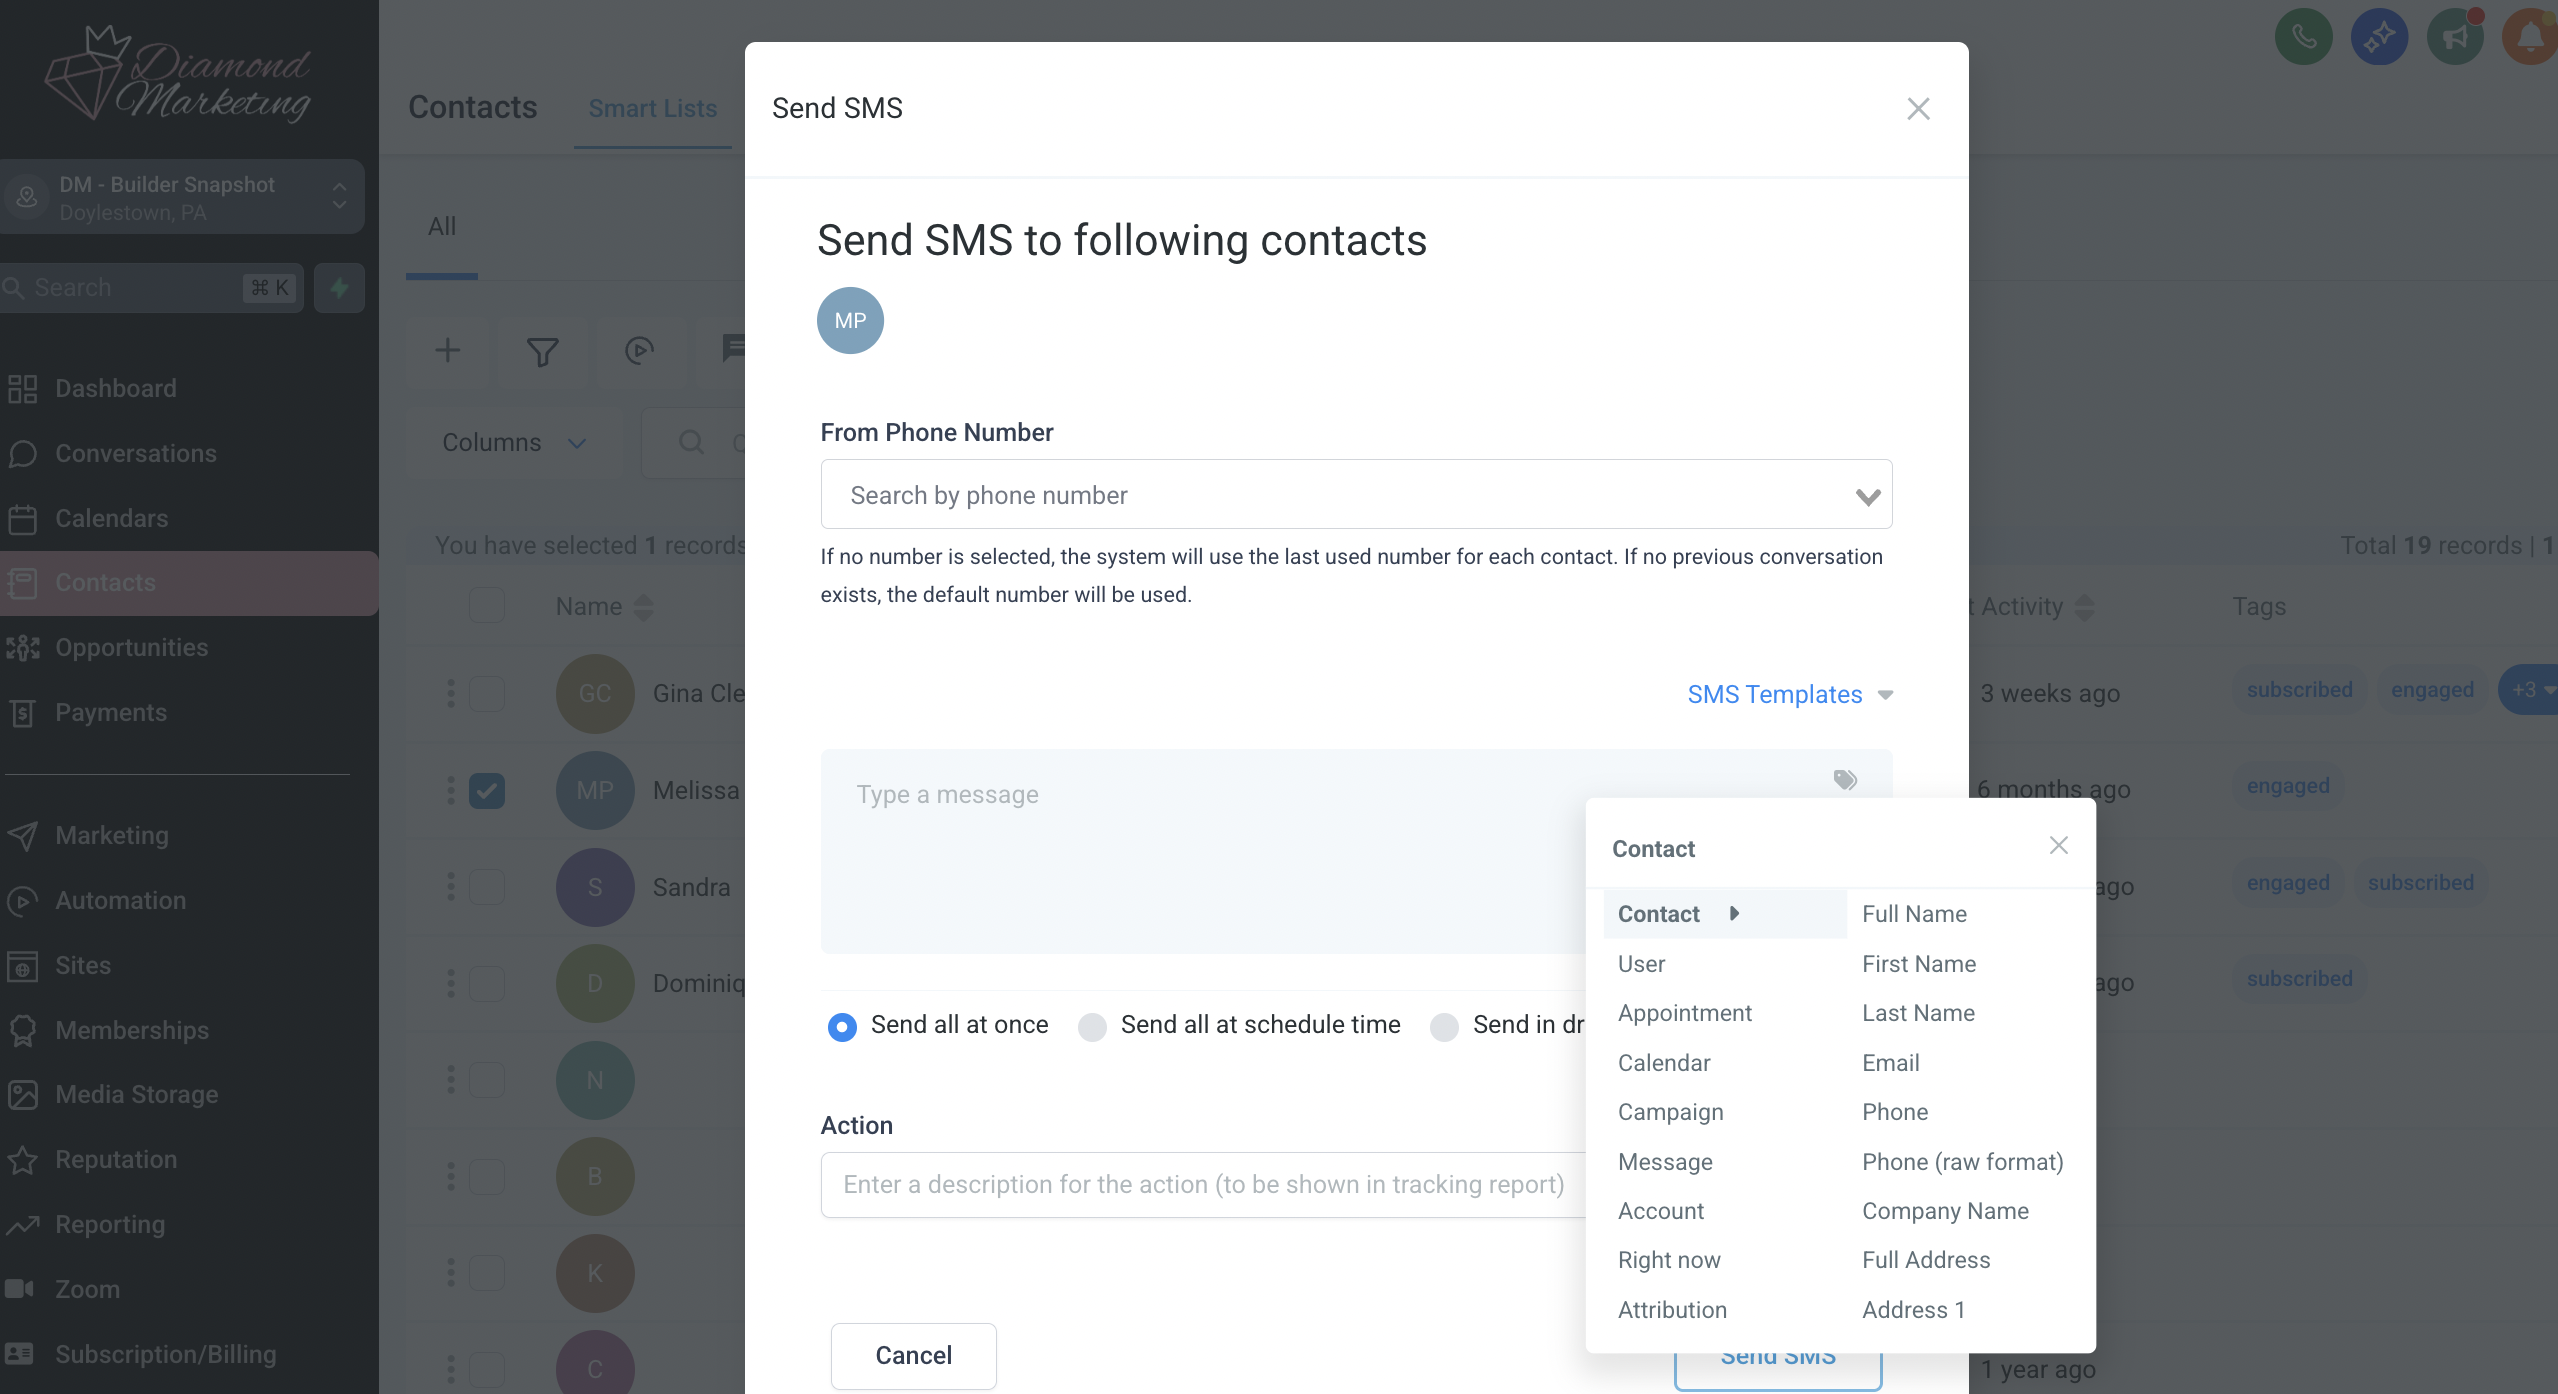Image resolution: width=2558 pixels, height=1394 pixels.
Task: Click the custom values tag icon in message box
Action: click(1845, 779)
